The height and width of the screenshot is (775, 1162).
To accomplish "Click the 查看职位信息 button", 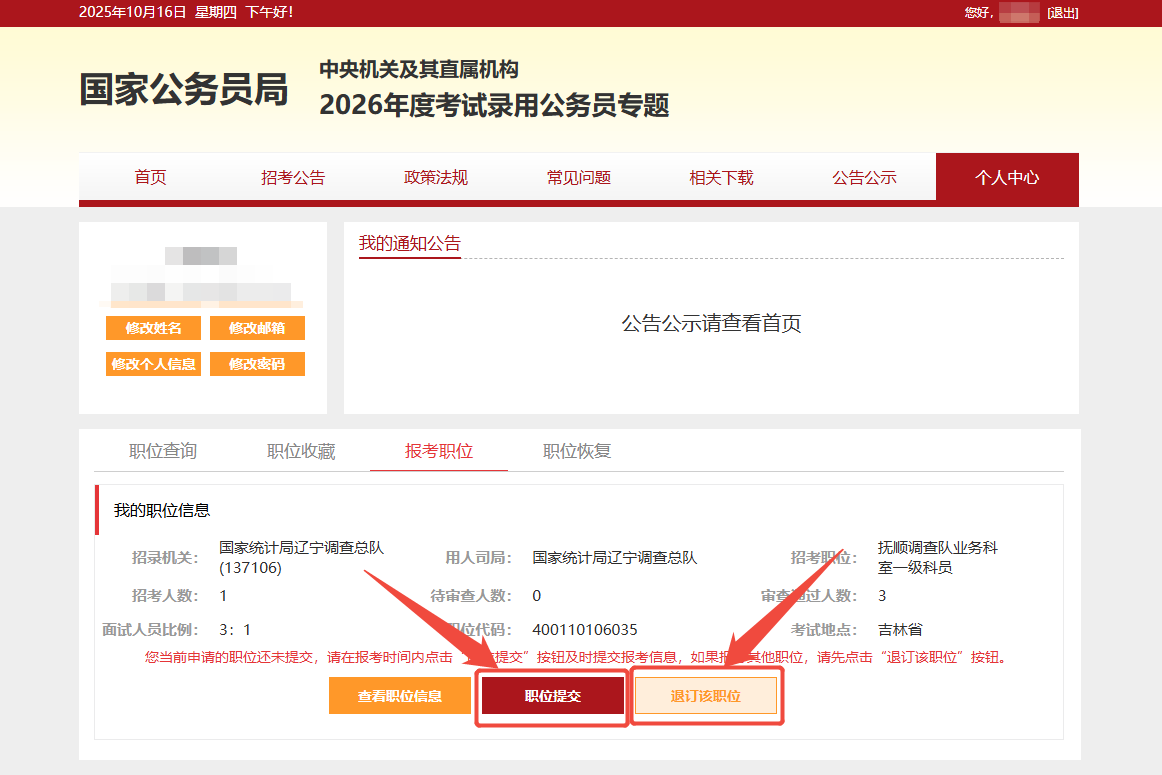I will [x=400, y=696].
